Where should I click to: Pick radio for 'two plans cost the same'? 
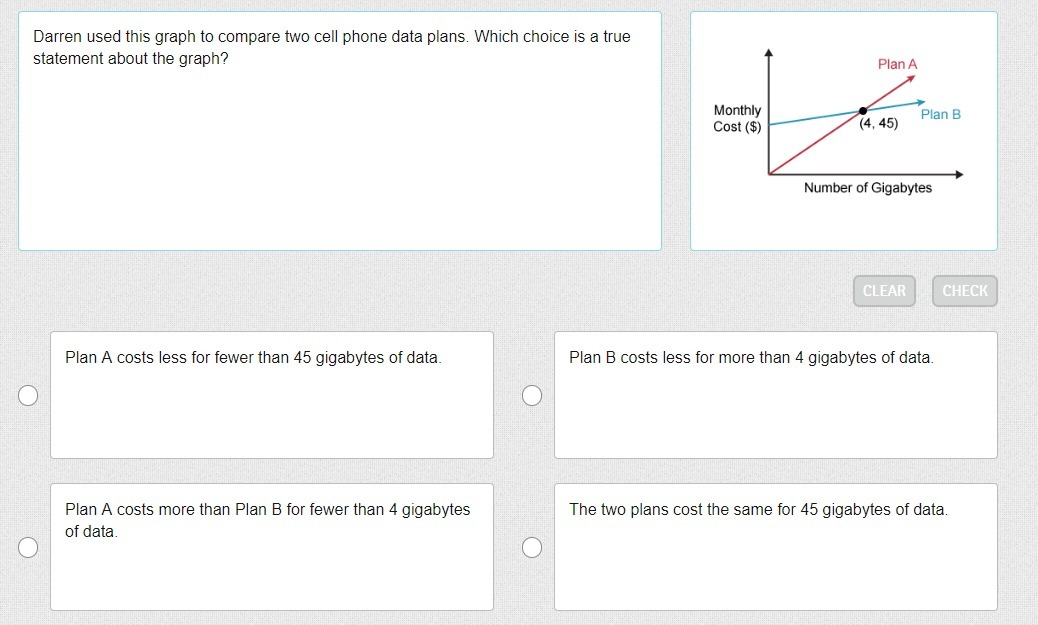pyautogui.click(x=533, y=547)
